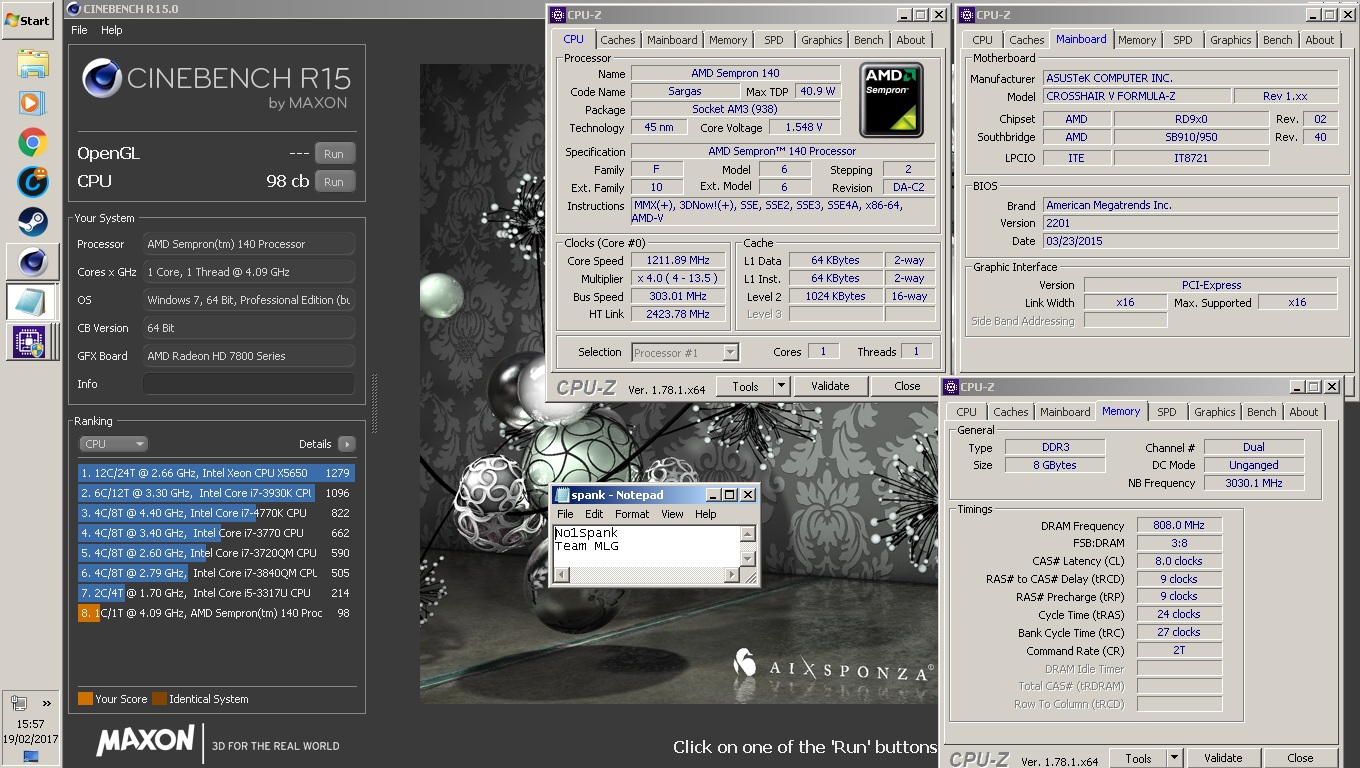Switch to Notepad via its taskbar icon
The width and height of the screenshot is (1360, 768).
click(x=32, y=302)
